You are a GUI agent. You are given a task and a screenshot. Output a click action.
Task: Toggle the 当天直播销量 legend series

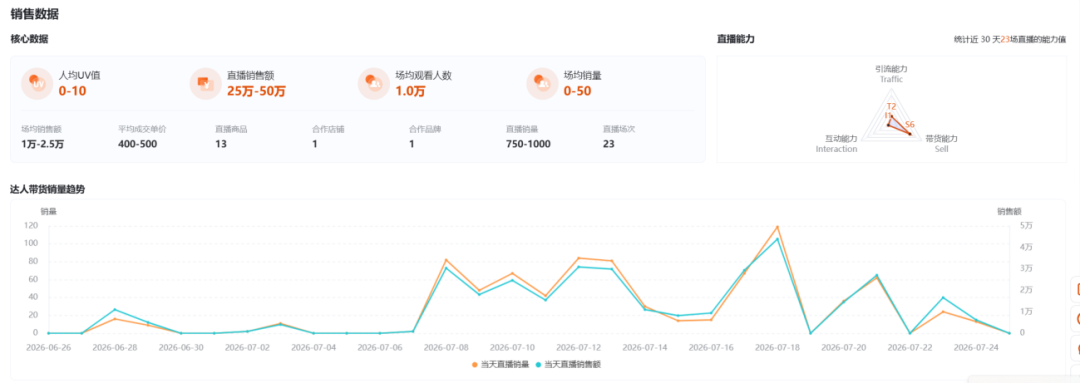500,364
